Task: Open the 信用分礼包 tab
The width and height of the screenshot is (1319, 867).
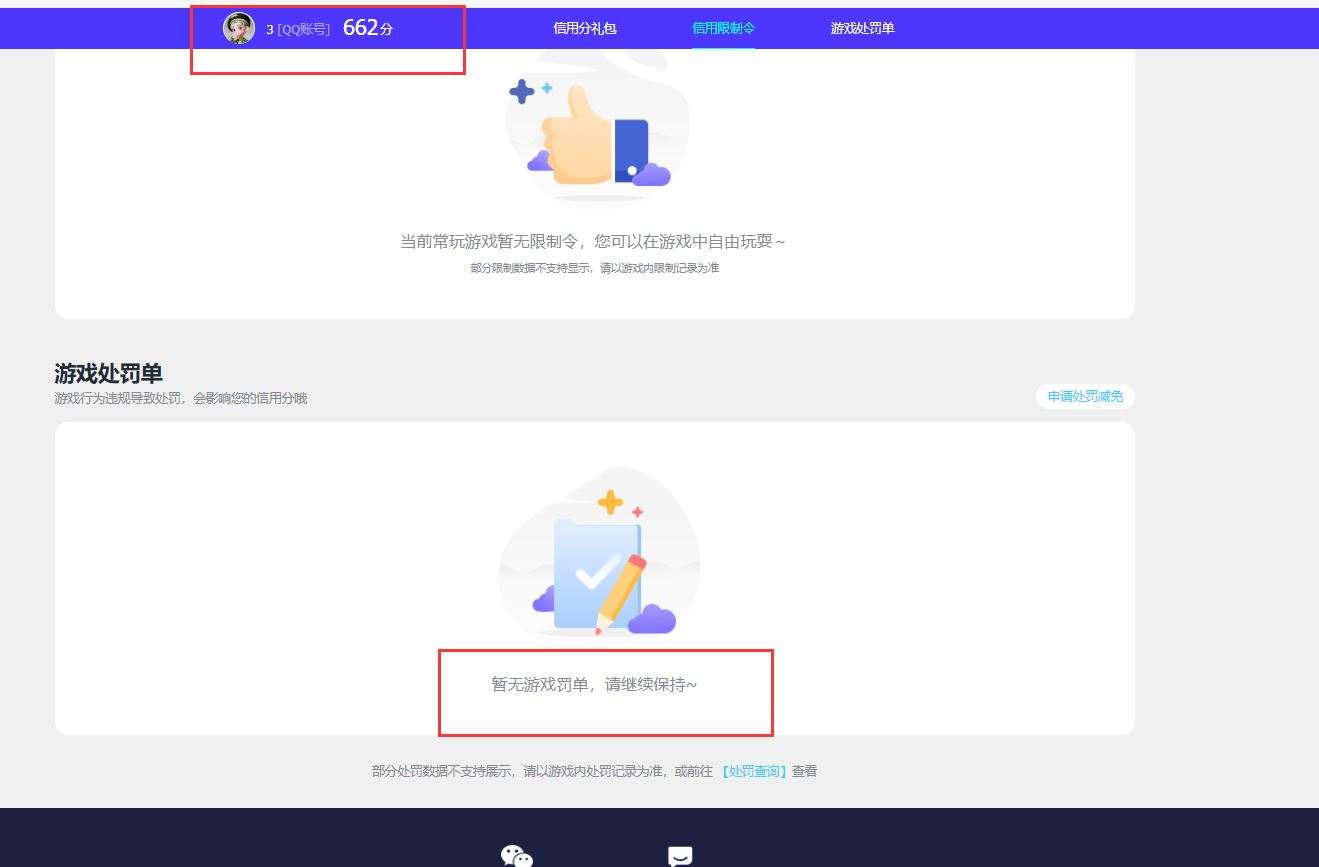Action: click(585, 29)
